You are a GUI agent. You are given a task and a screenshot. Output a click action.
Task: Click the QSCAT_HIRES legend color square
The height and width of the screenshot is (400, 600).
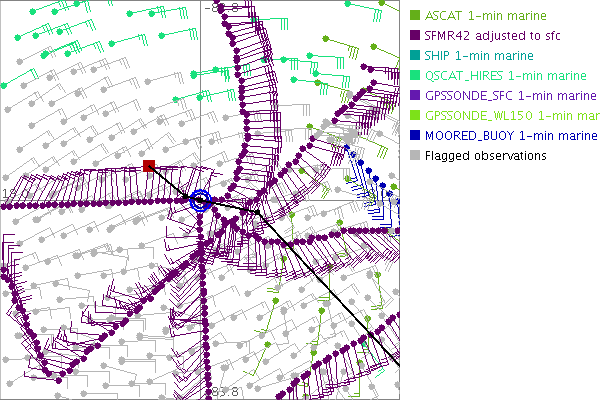click(x=415, y=76)
